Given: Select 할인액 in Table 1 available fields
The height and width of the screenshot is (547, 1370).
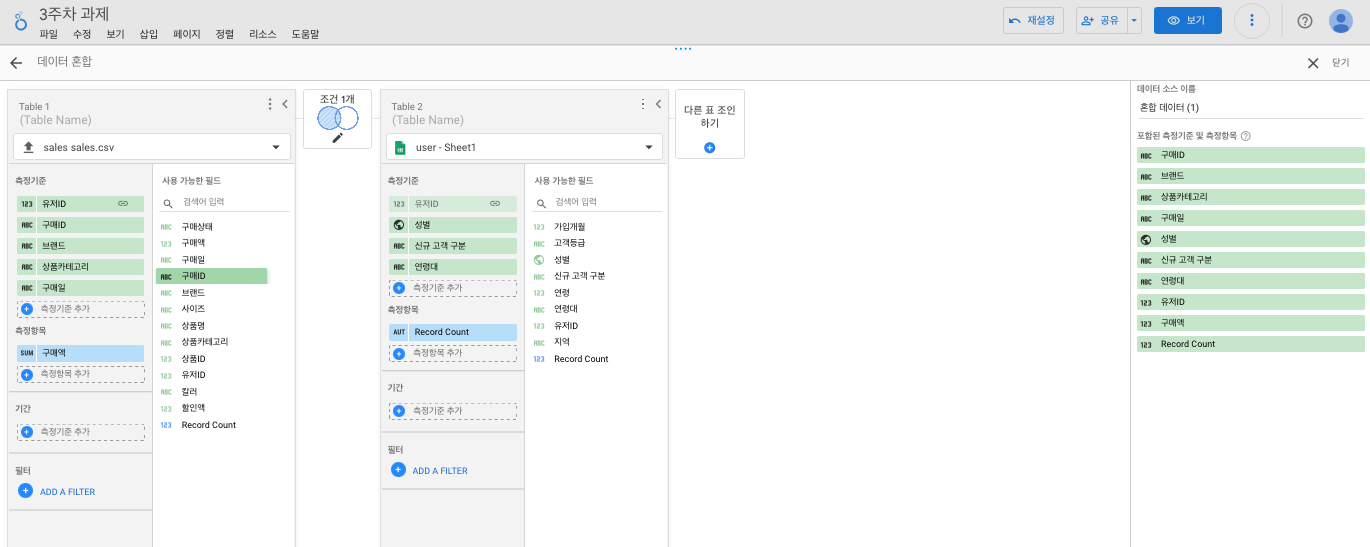Looking at the screenshot, I should click(193, 408).
